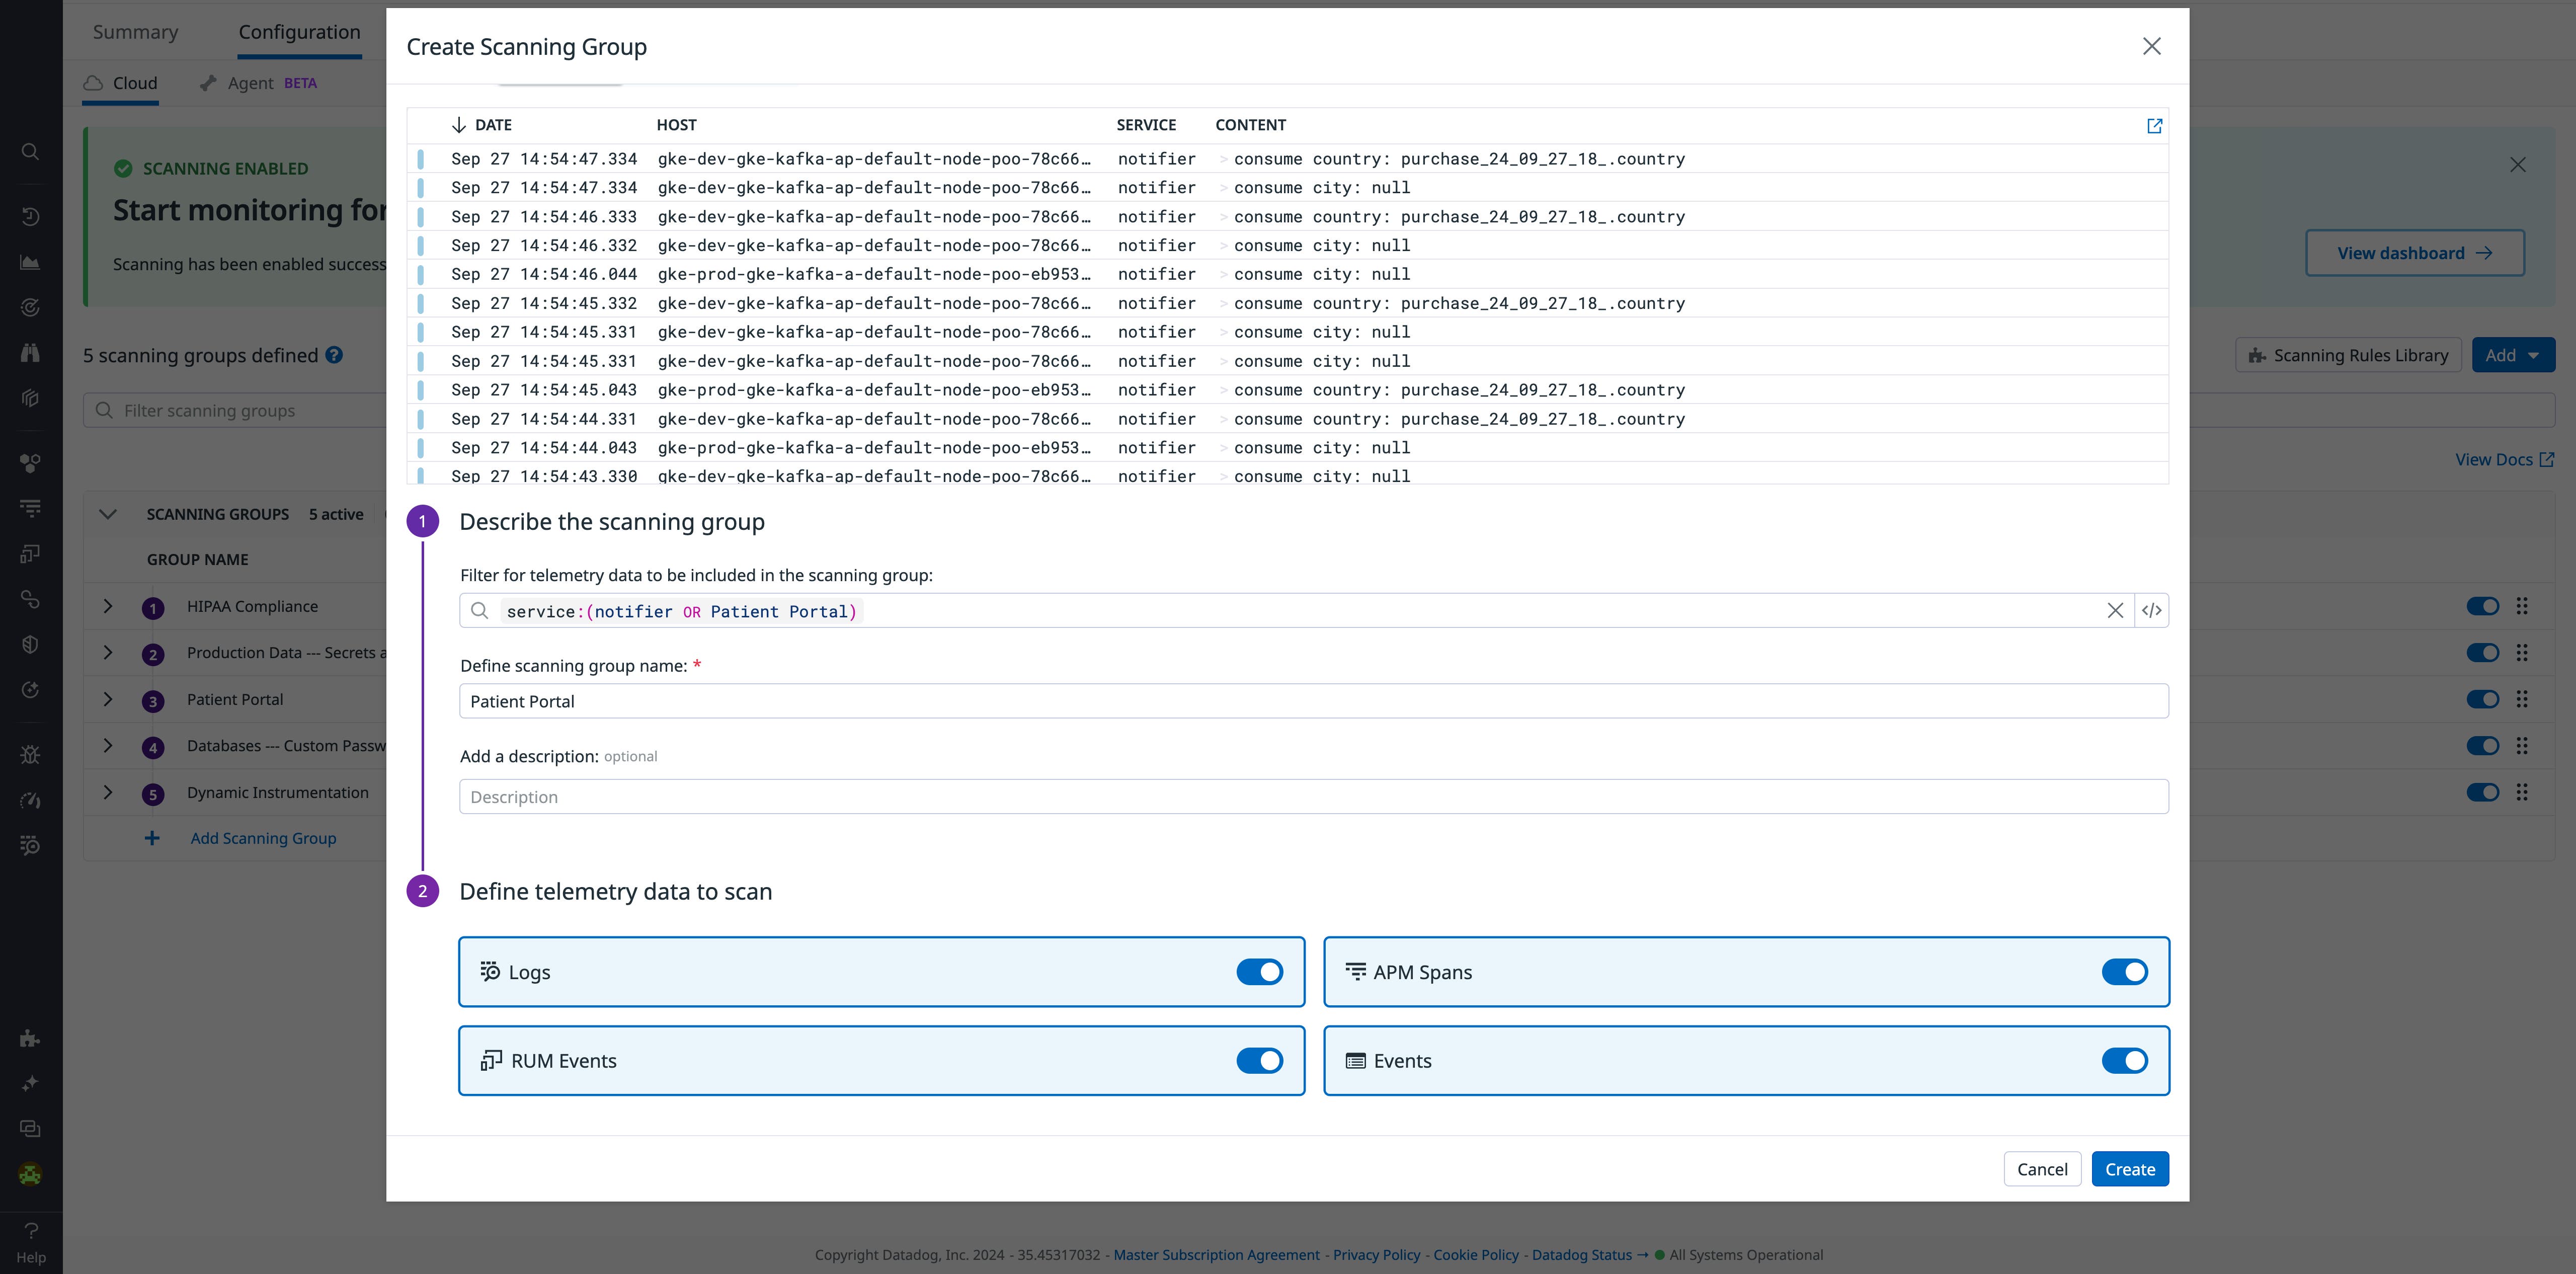Image resolution: width=2576 pixels, height=1274 pixels.
Task: Collapse the SCANNING GROUPS section
Action: [107, 514]
